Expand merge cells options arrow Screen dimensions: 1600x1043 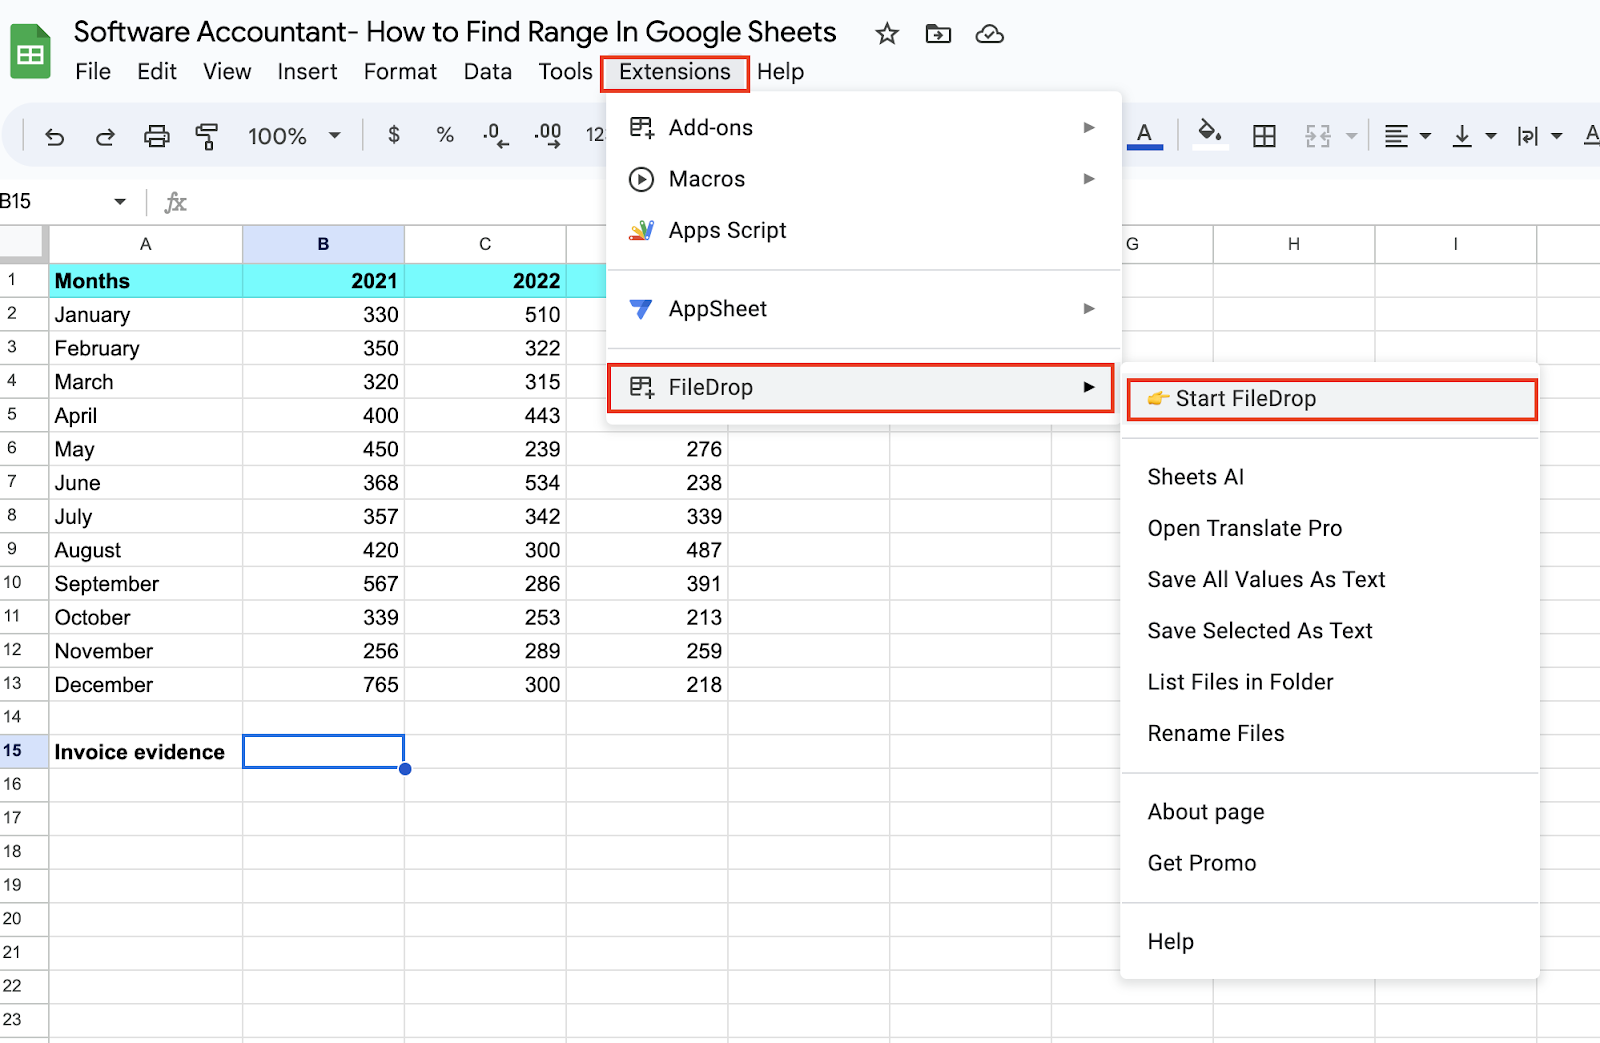[1351, 136]
